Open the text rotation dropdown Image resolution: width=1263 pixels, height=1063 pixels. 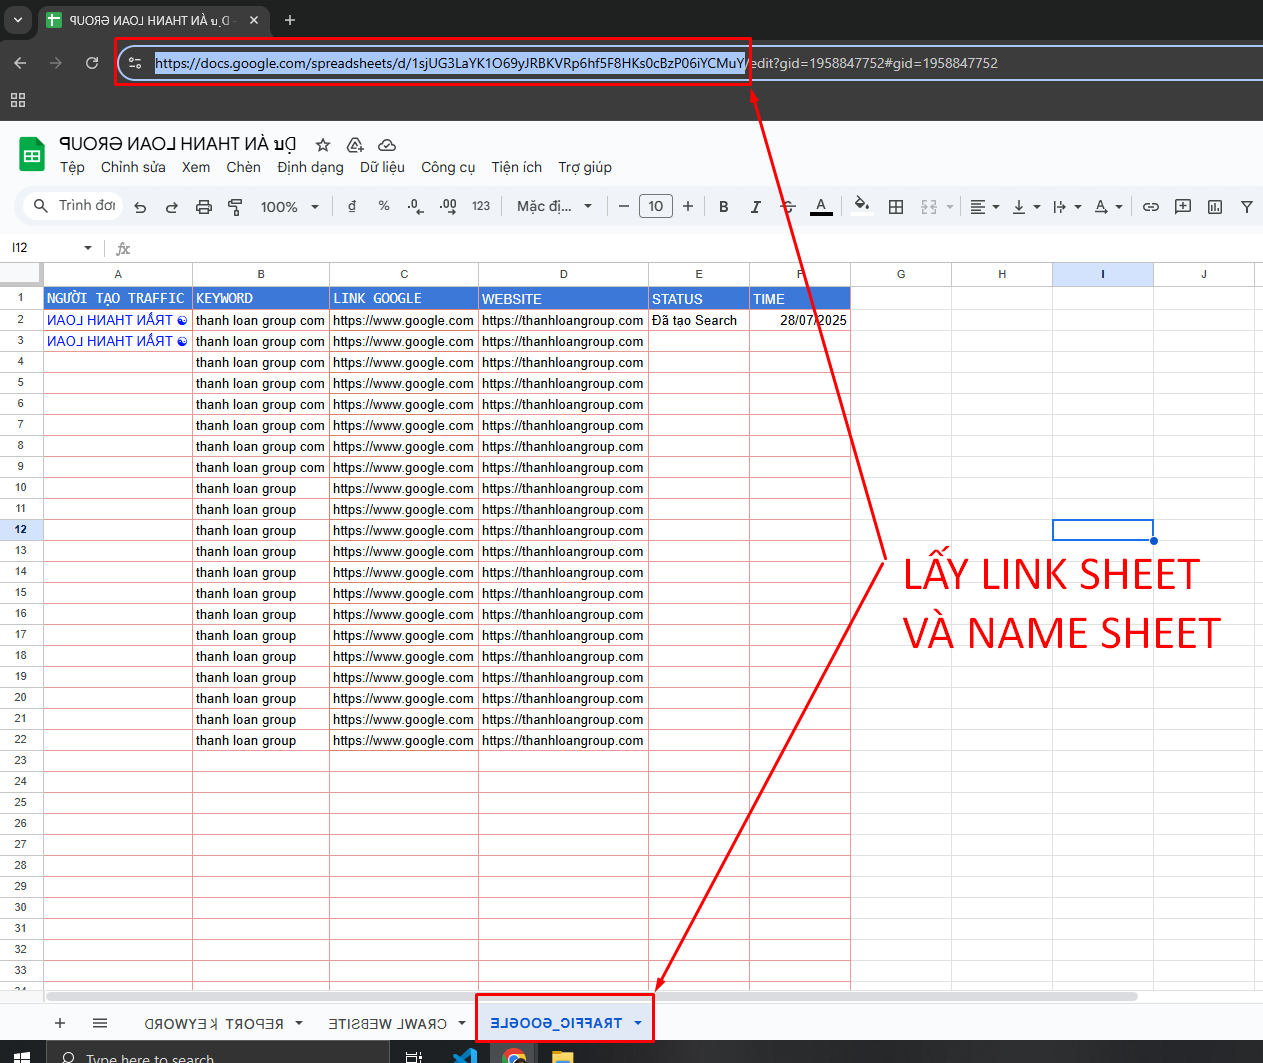click(1108, 206)
